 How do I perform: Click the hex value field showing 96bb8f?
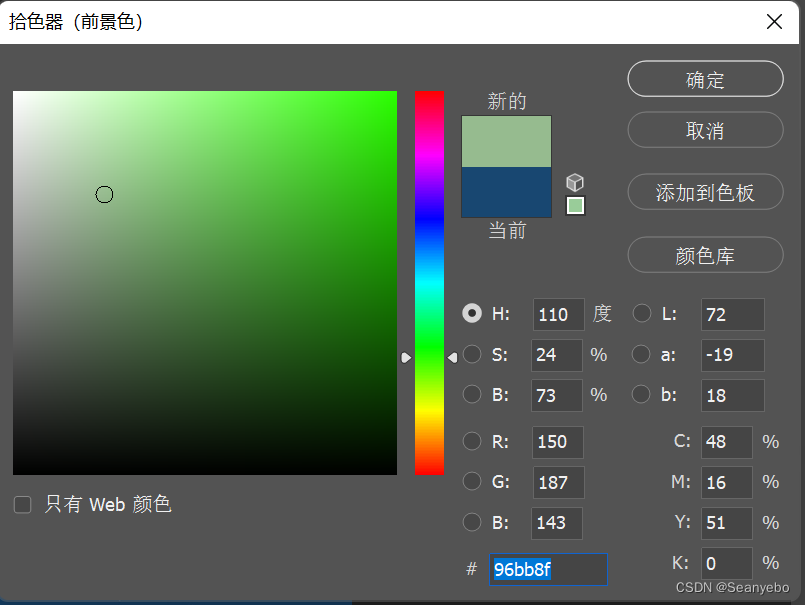point(547,569)
